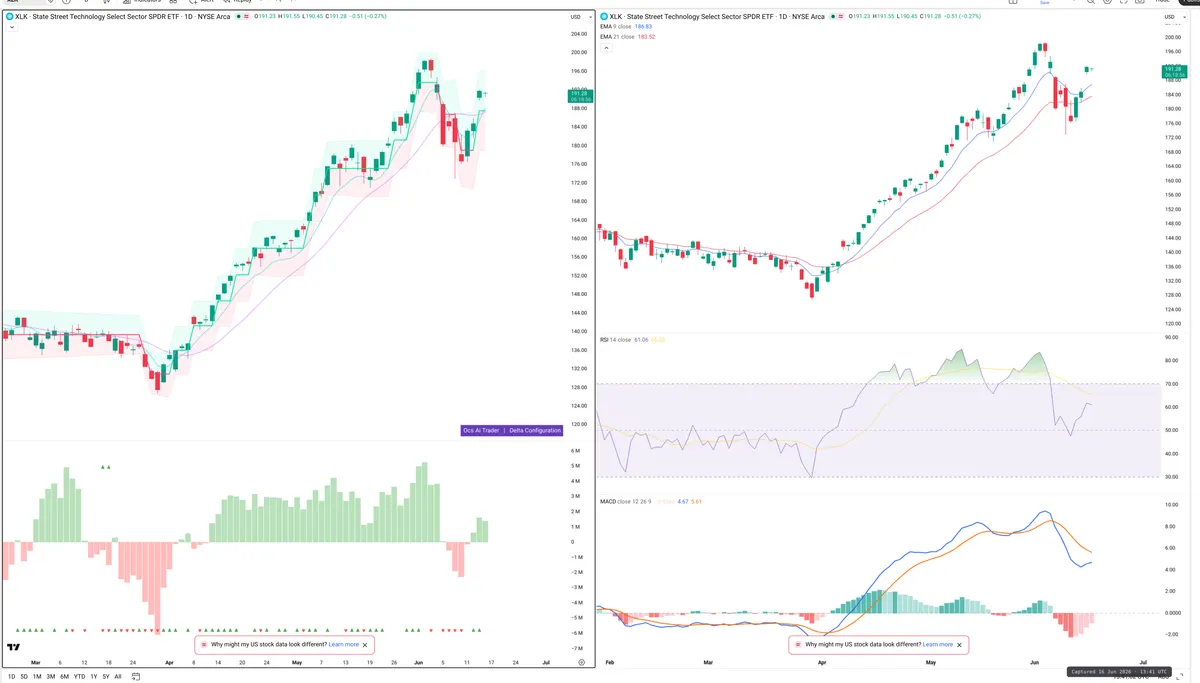The image size is (1200, 683).
Task: Click XLK logo icon in right chart
Action: click(603, 17)
